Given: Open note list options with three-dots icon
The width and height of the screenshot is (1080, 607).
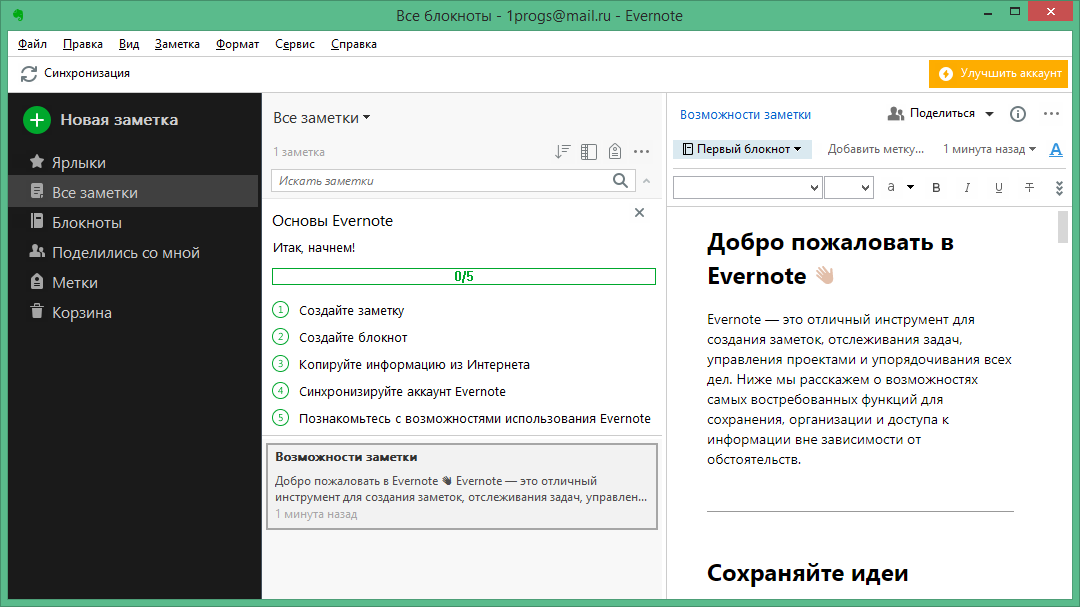Looking at the screenshot, I should [642, 151].
